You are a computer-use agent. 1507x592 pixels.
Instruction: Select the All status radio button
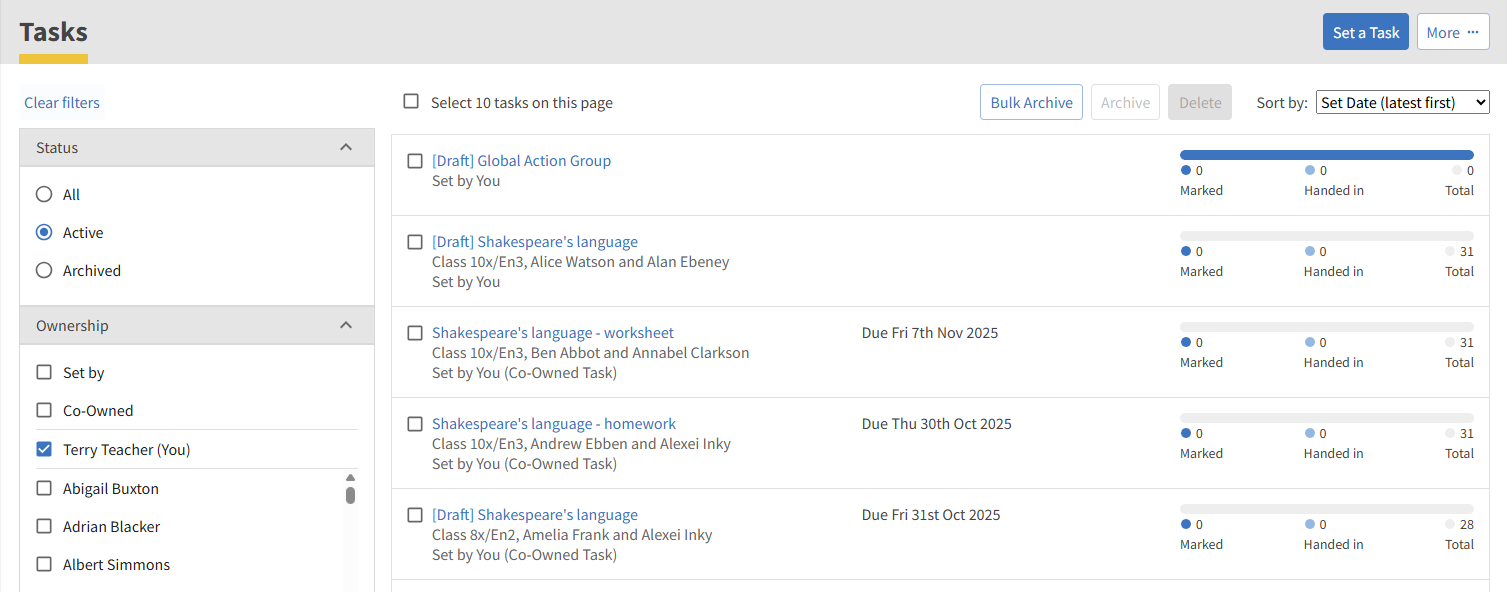click(x=44, y=194)
